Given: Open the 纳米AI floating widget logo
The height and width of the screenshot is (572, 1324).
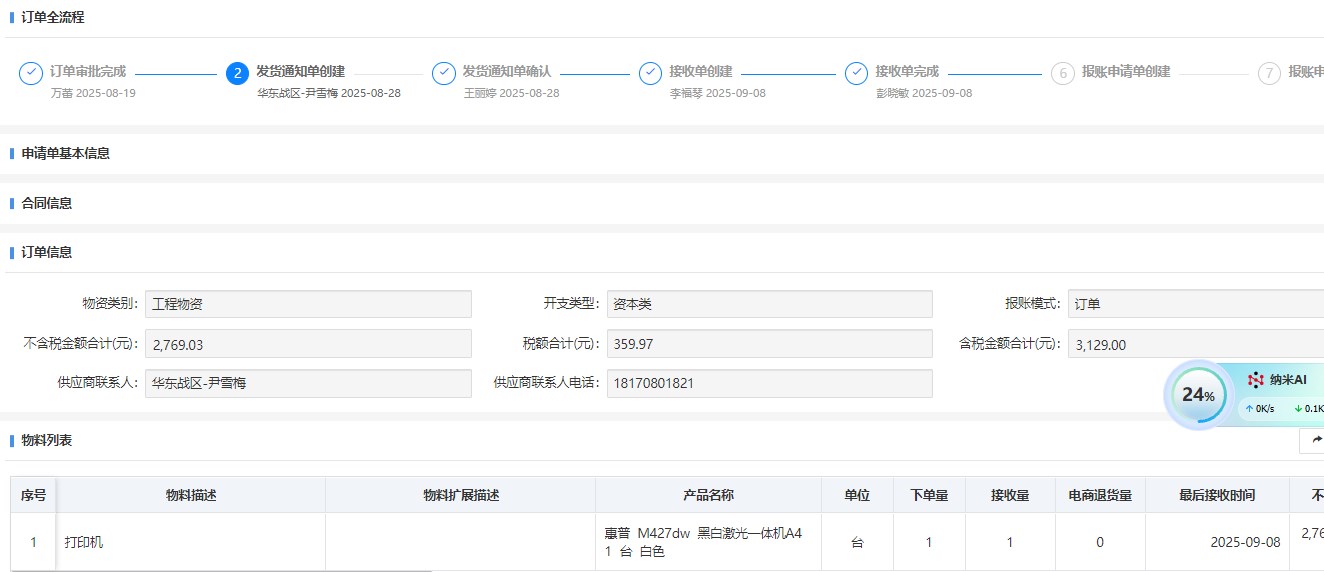Looking at the screenshot, I should click(1256, 380).
